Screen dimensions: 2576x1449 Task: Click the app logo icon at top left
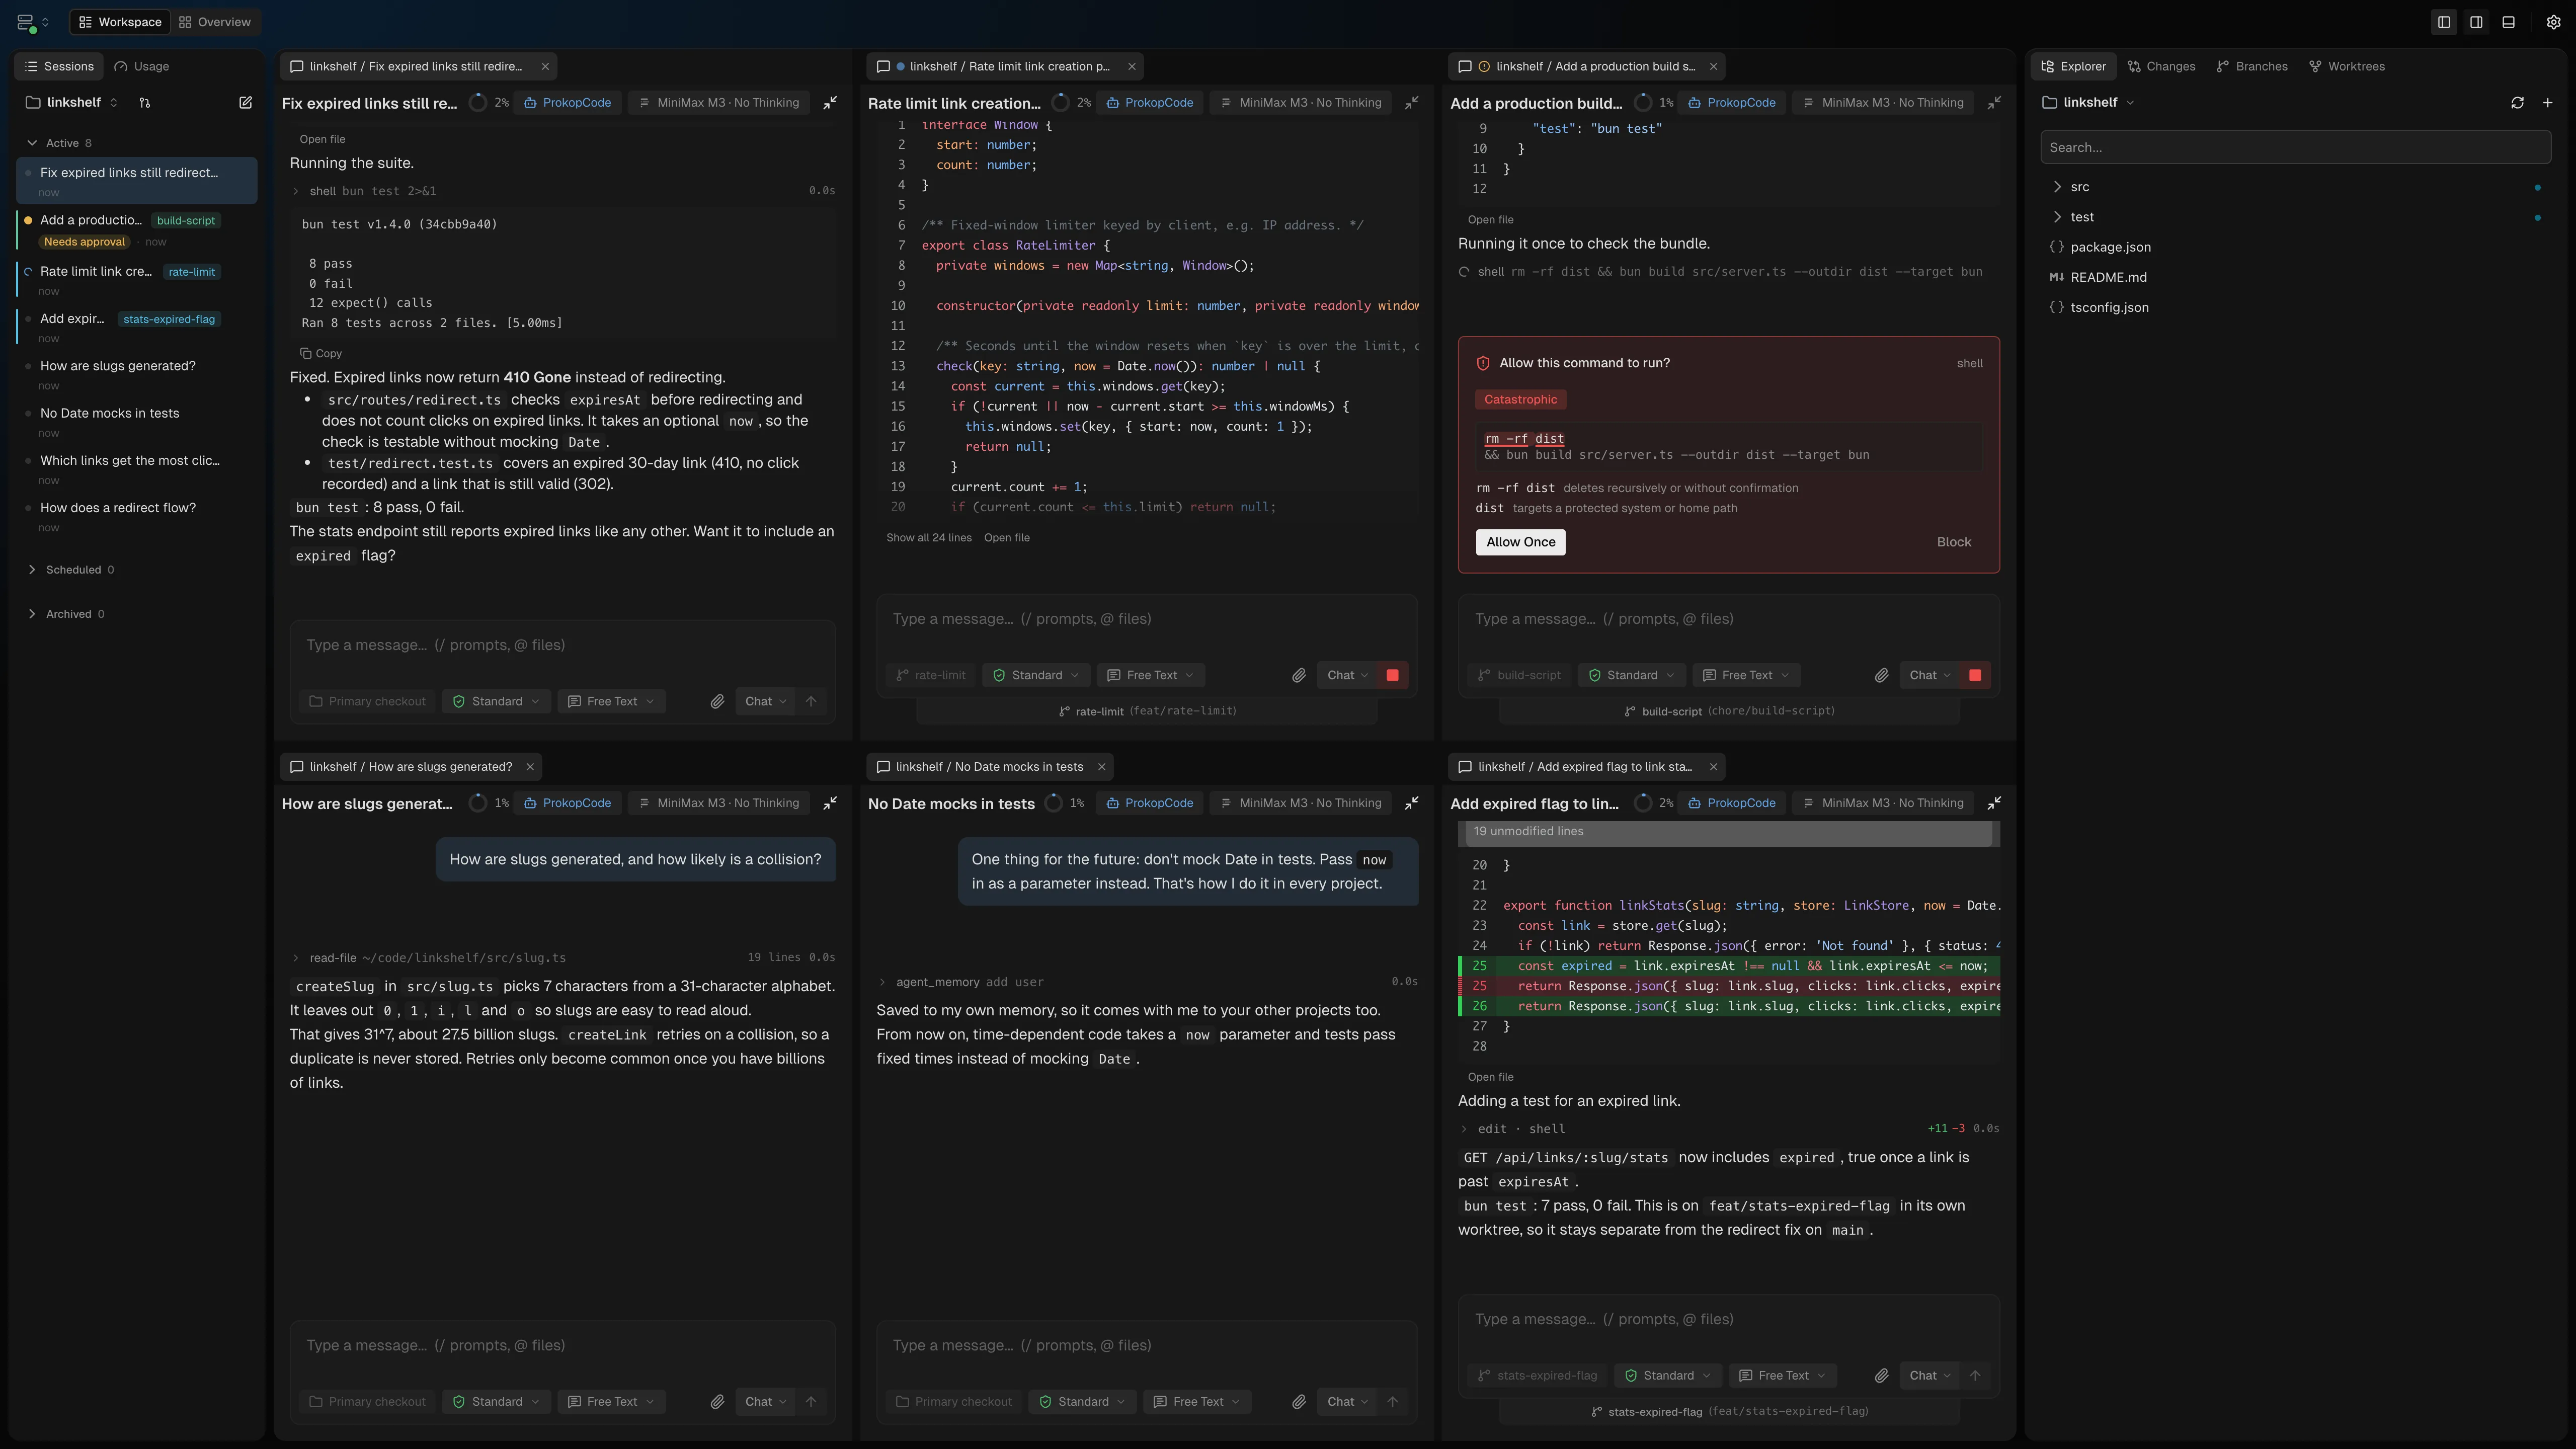tap(26, 22)
